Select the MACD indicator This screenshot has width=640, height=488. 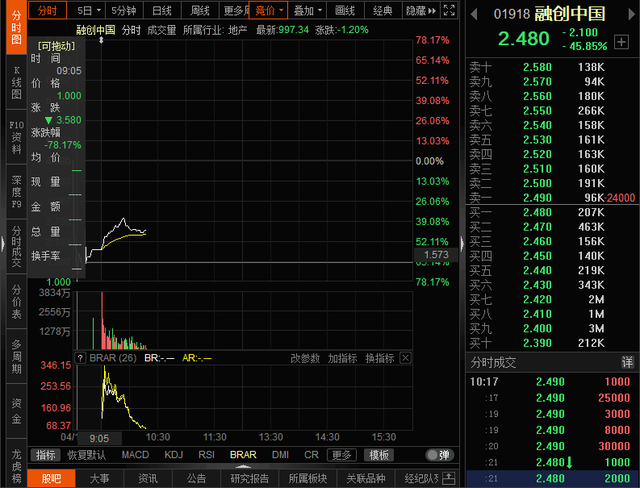135,455
